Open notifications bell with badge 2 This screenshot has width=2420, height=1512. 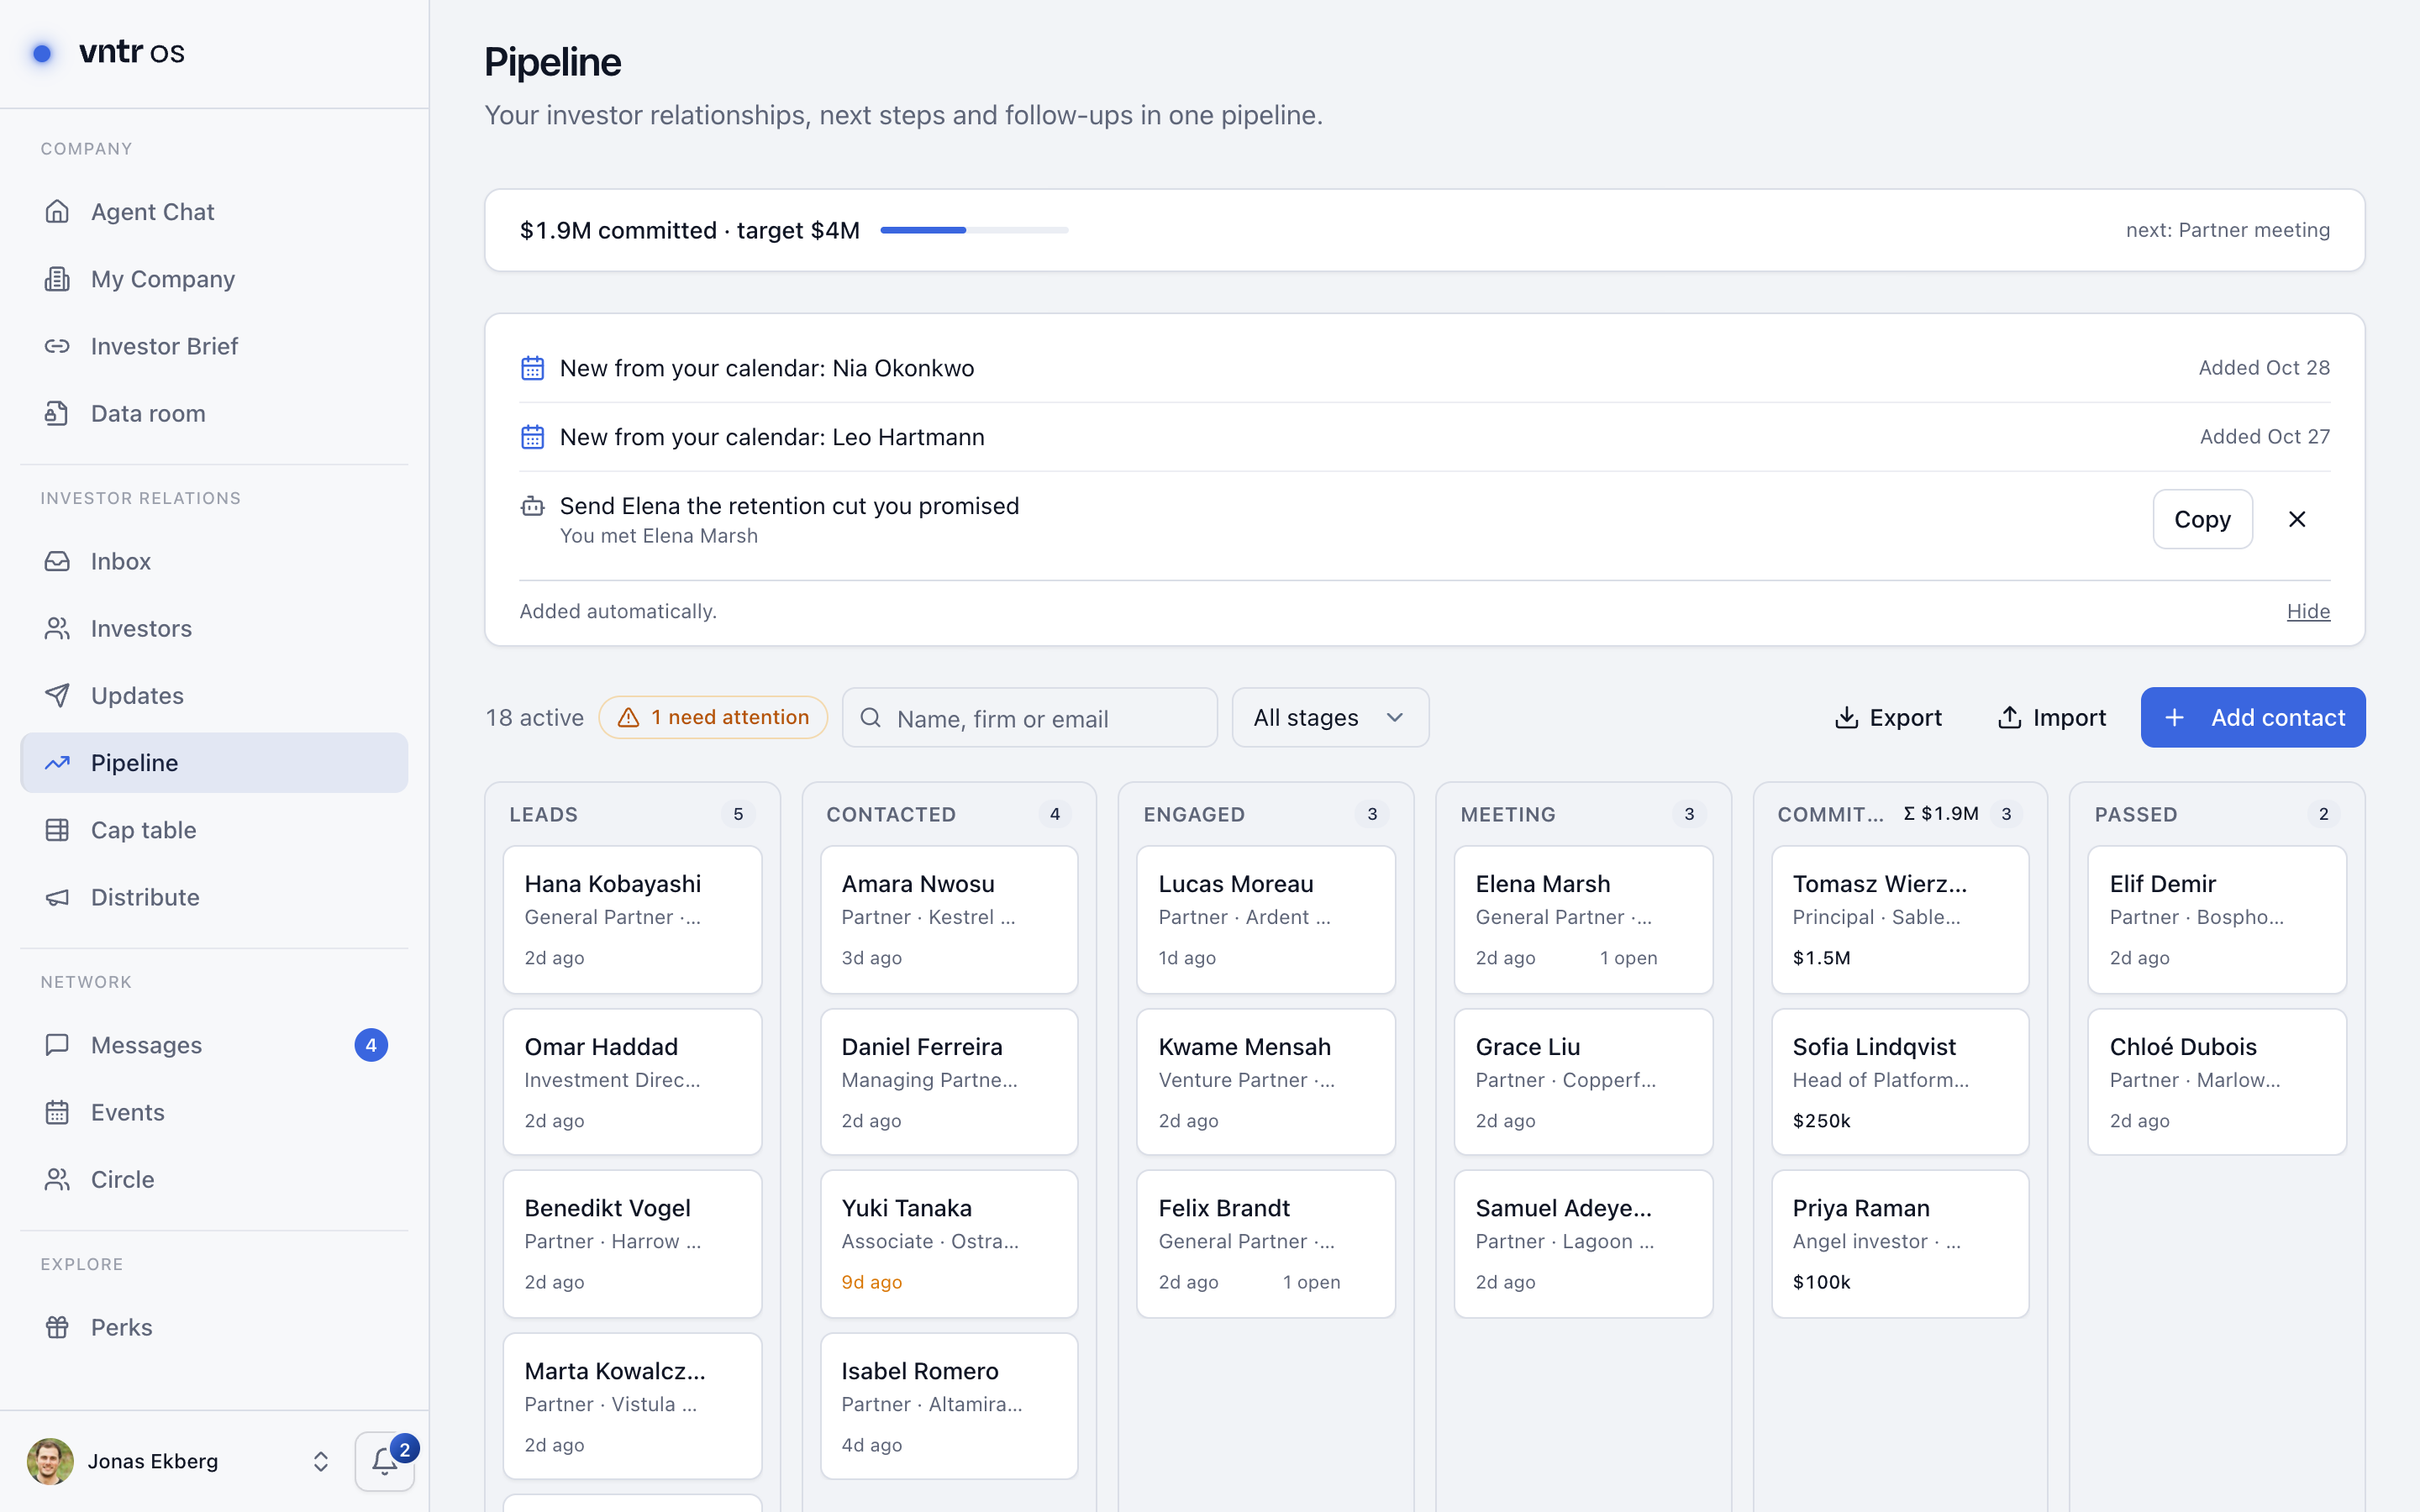coord(385,1461)
